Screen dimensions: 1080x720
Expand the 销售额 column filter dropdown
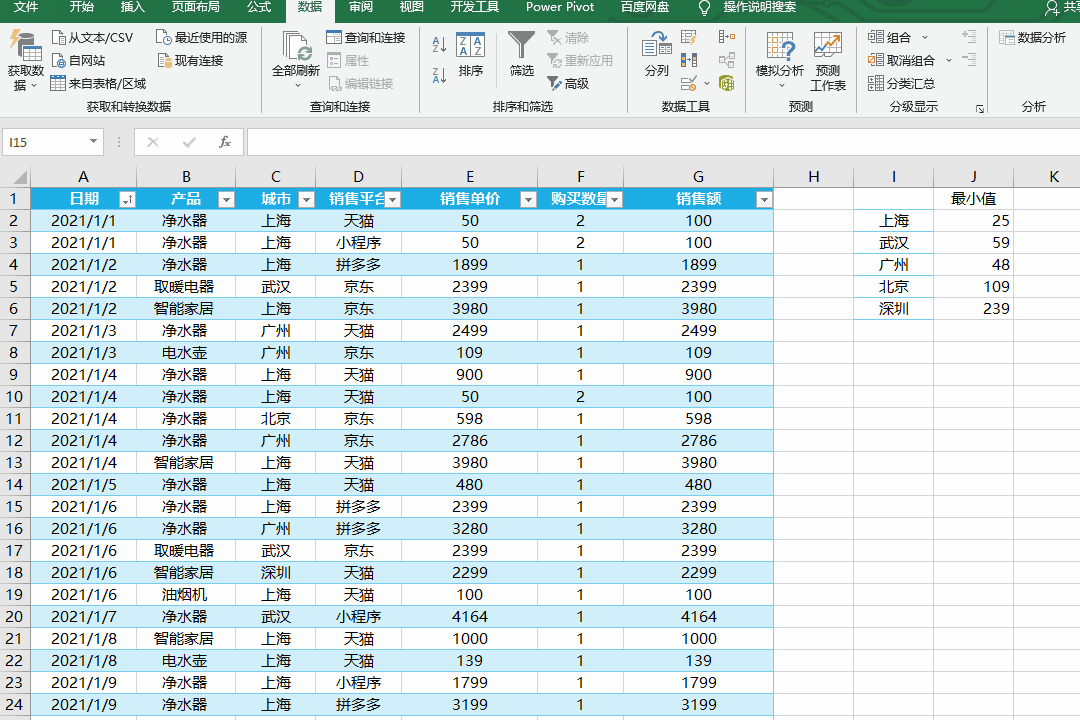tap(764, 200)
